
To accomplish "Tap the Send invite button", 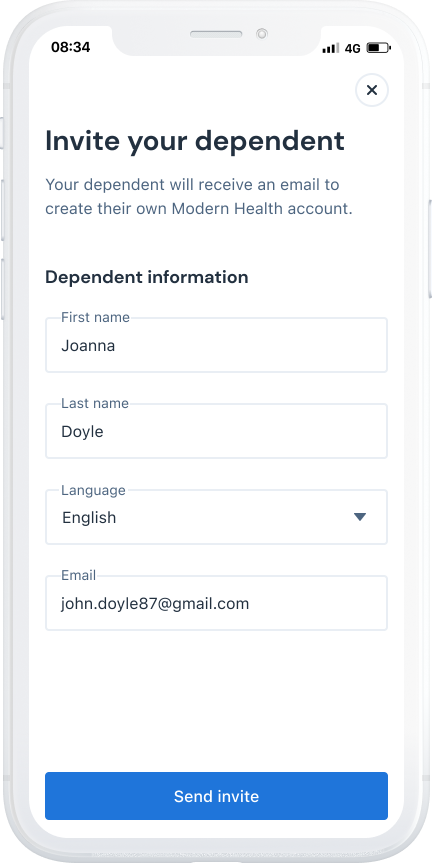I will (216, 796).
